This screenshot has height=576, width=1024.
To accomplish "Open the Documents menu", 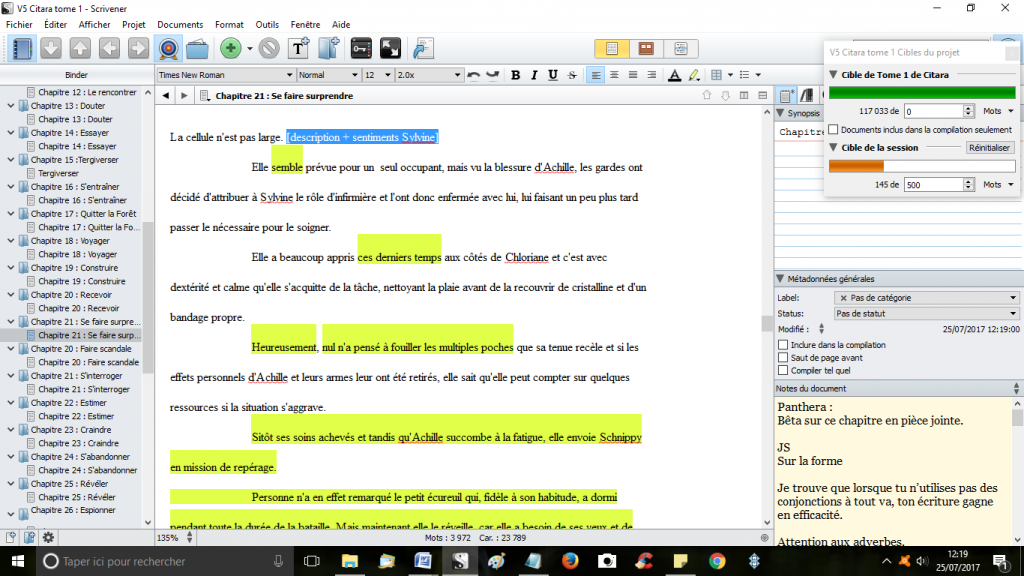I will 180,24.
